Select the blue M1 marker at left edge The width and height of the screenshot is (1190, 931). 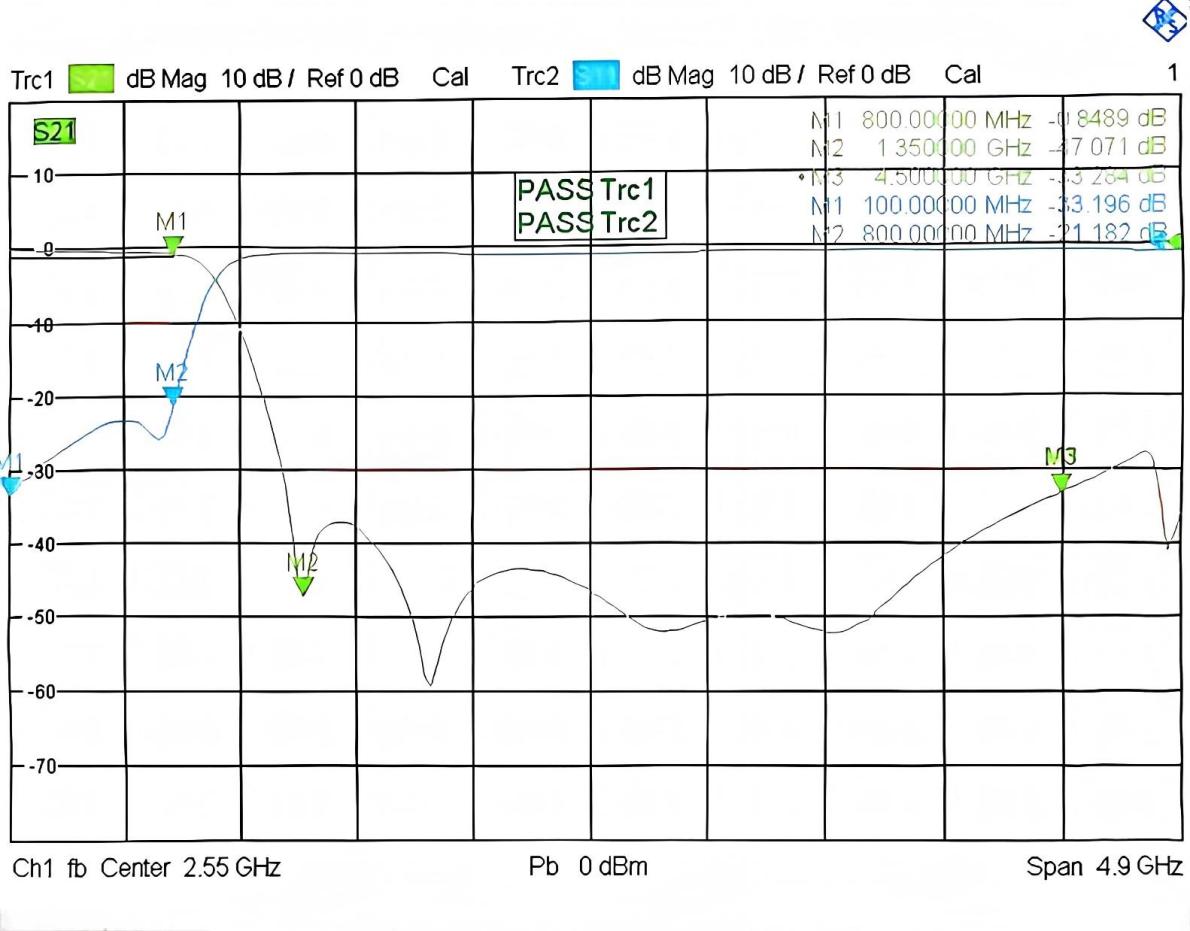10,485
